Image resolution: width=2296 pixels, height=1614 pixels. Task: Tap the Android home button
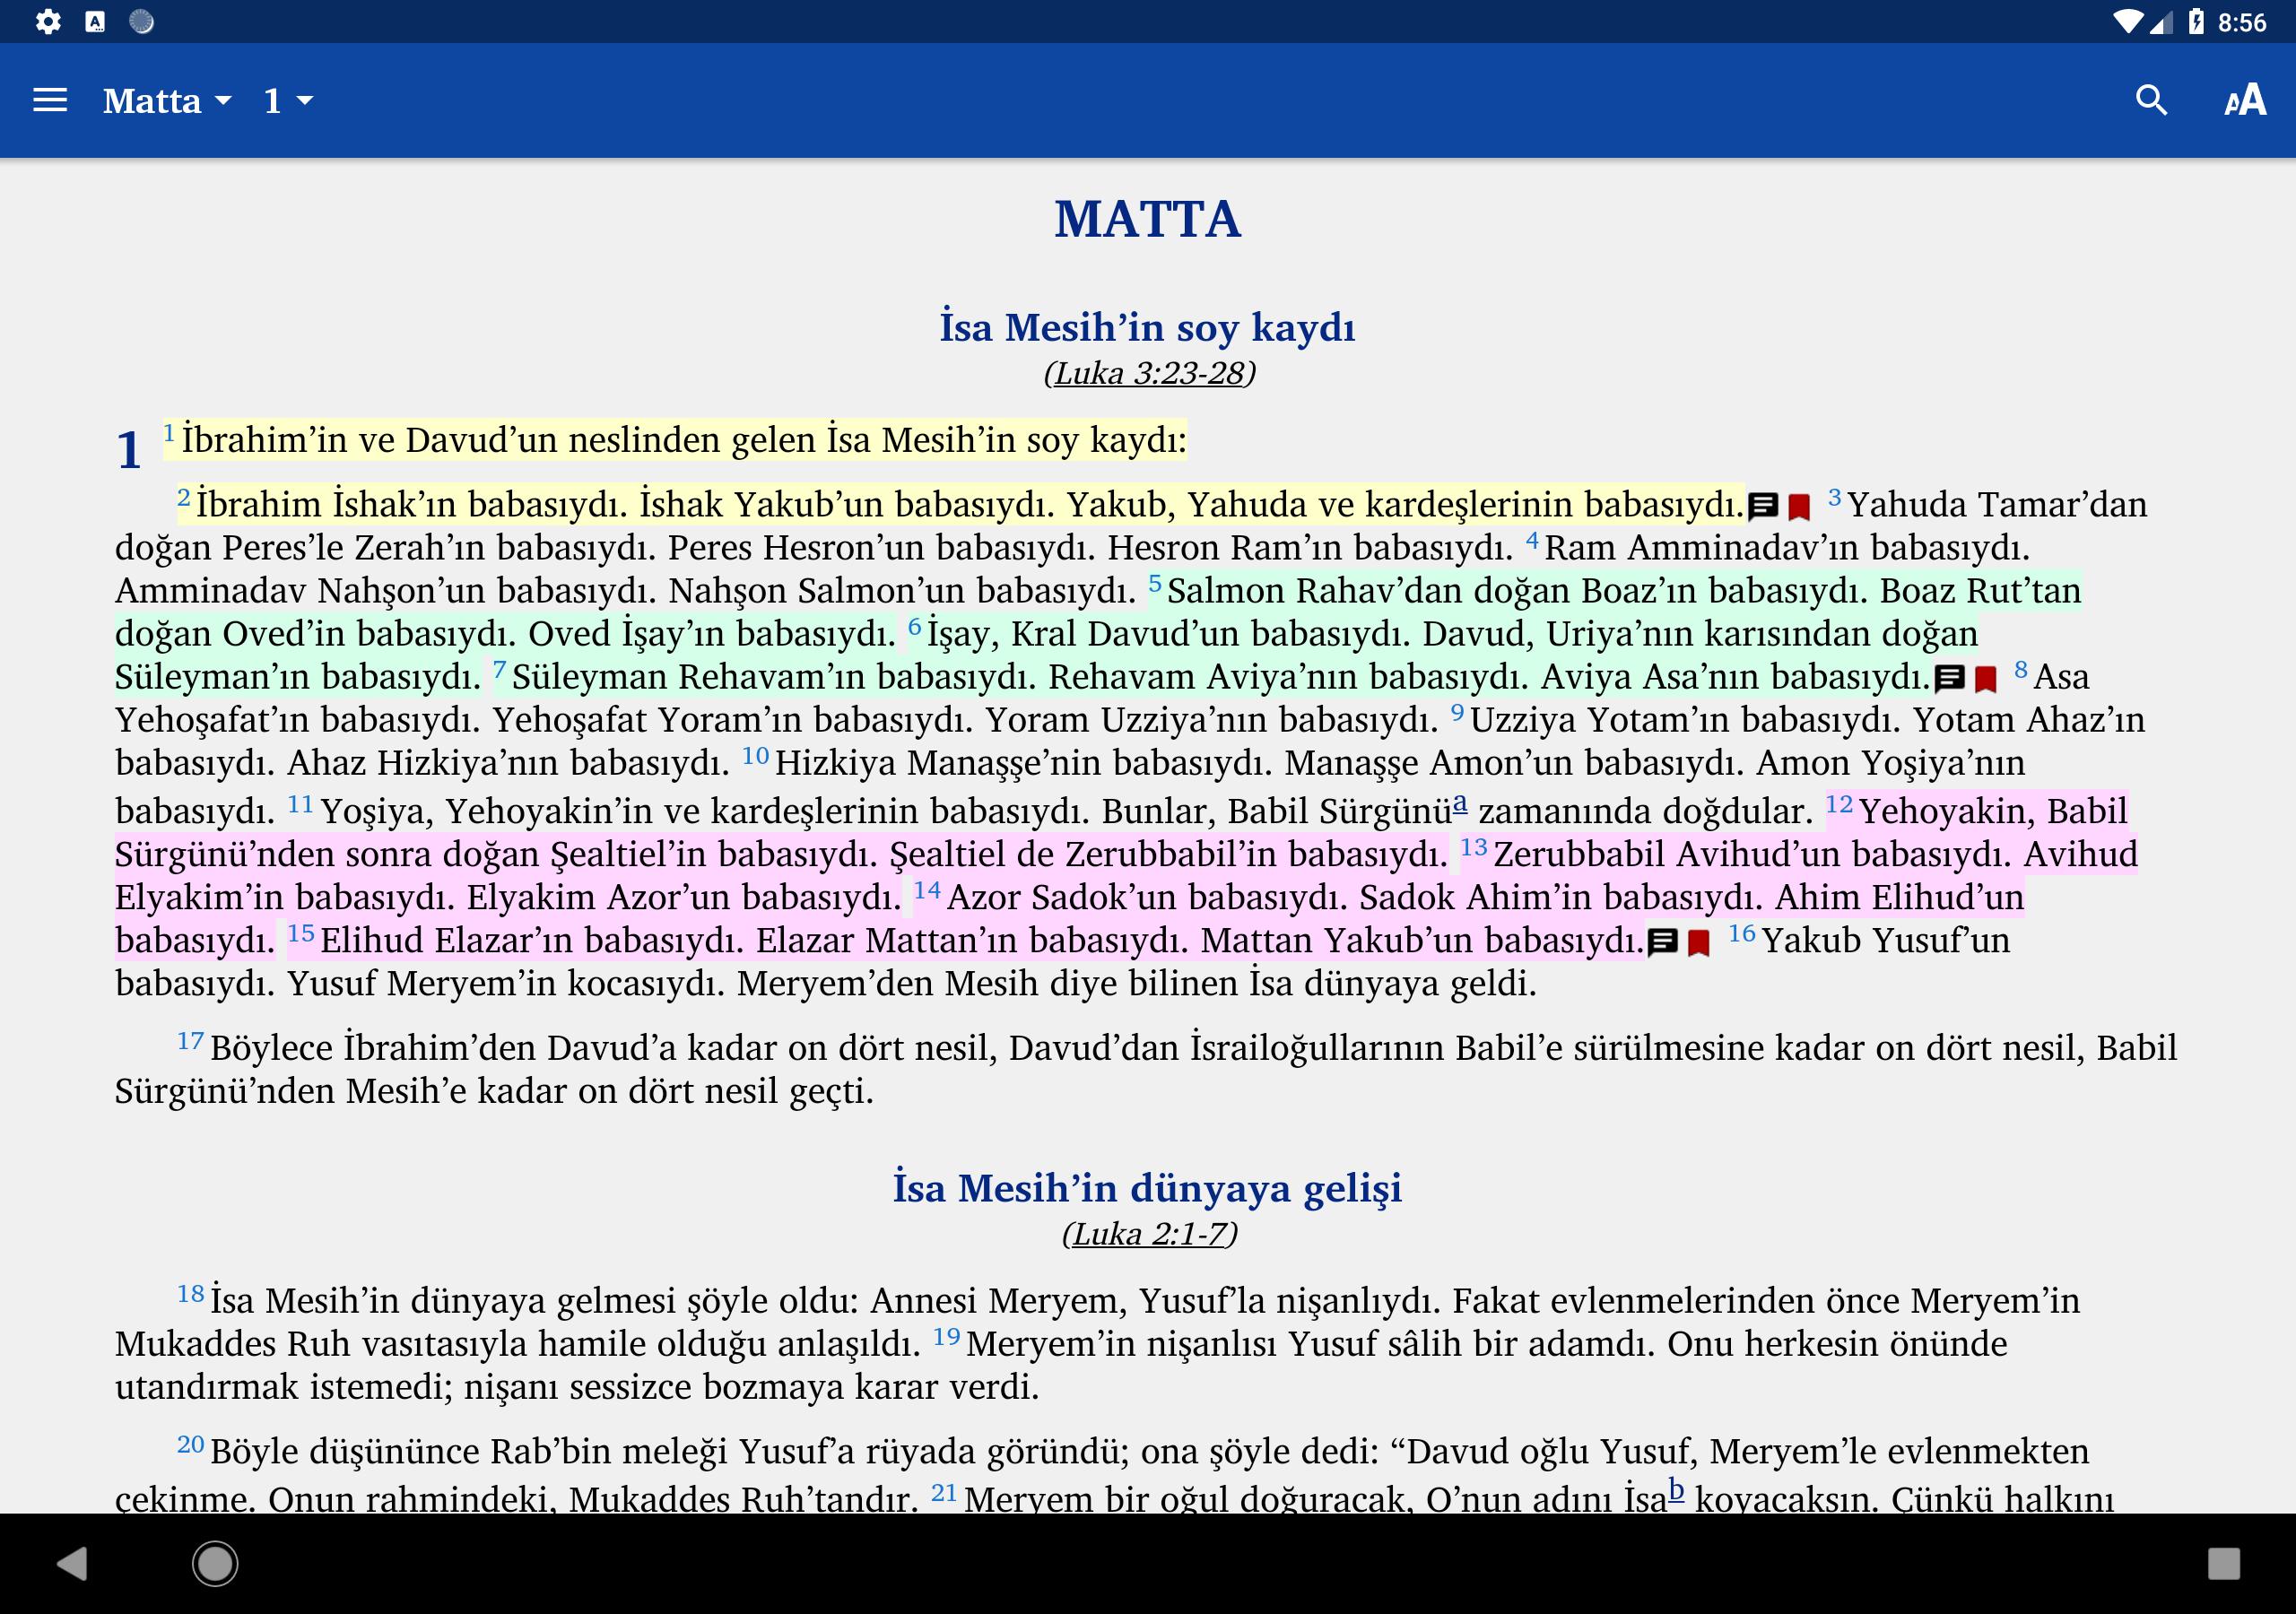pyautogui.click(x=215, y=1563)
